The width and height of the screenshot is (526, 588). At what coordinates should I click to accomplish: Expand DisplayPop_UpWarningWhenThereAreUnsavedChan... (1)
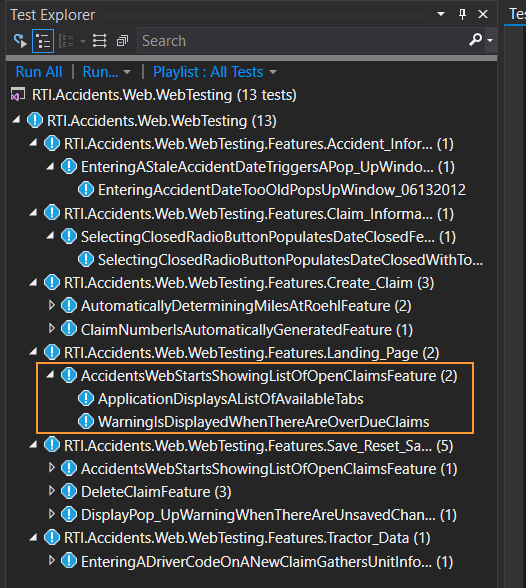click(52, 514)
